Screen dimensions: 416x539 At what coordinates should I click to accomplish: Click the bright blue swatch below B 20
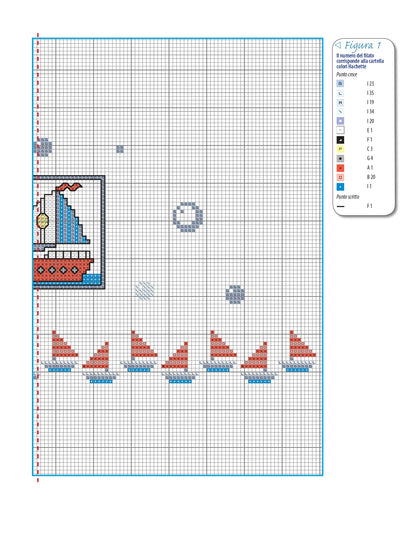(x=340, y=187)
